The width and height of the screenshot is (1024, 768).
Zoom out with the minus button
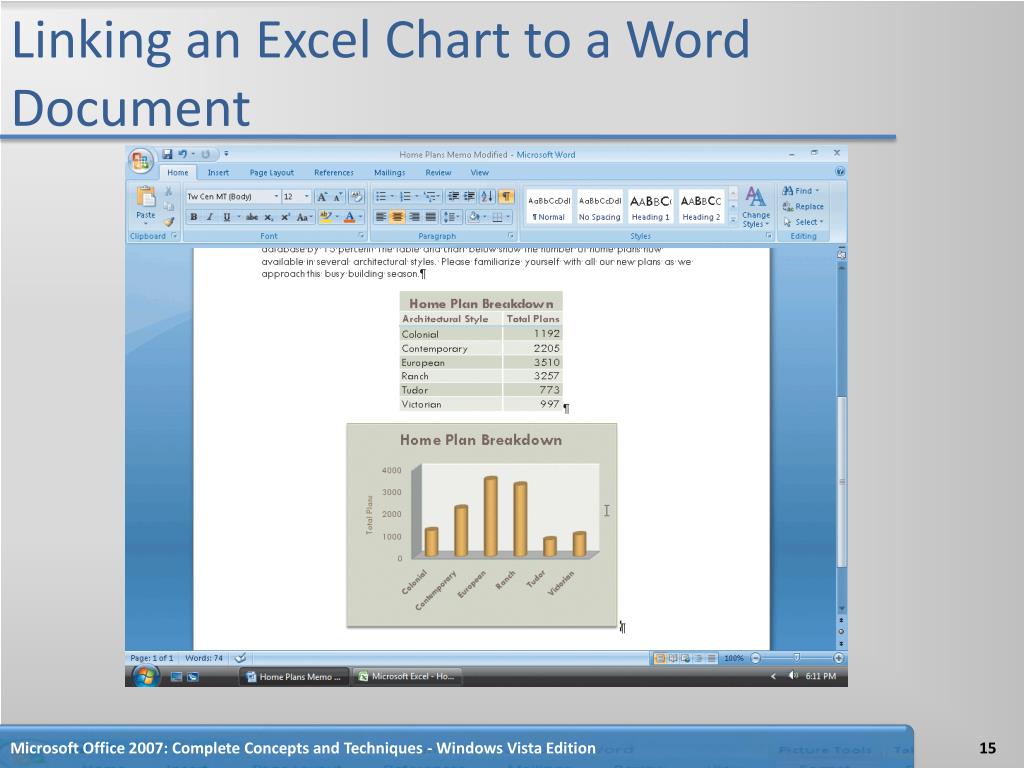click(756, 658)
